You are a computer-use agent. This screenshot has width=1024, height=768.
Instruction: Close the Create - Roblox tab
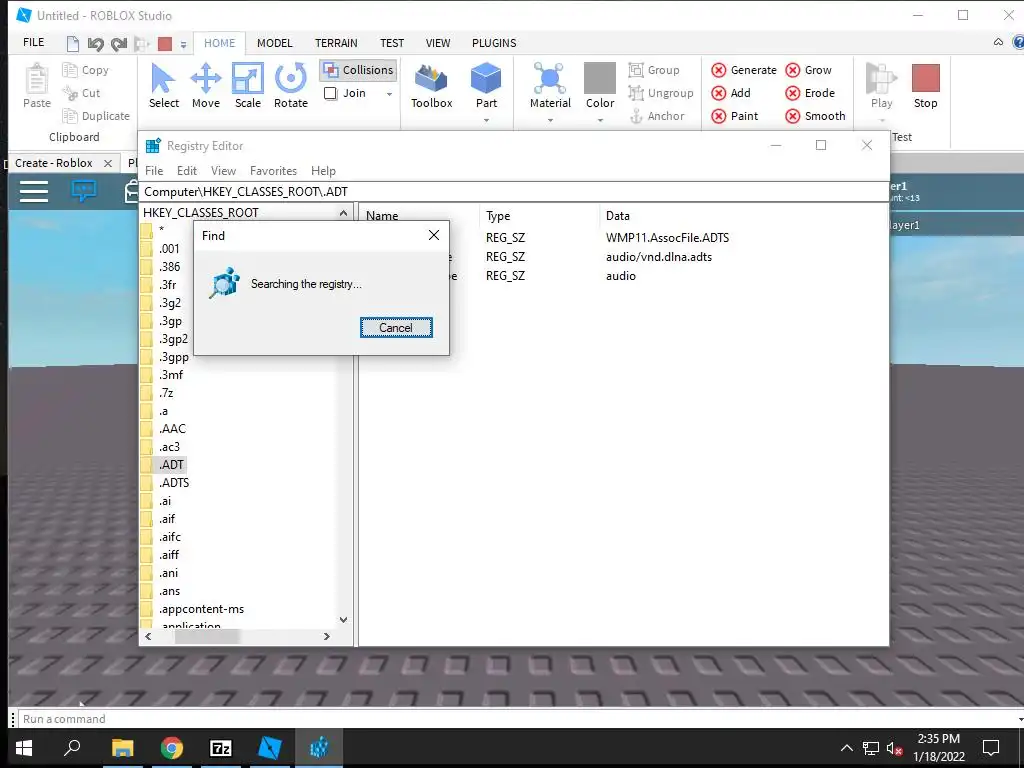108,163
